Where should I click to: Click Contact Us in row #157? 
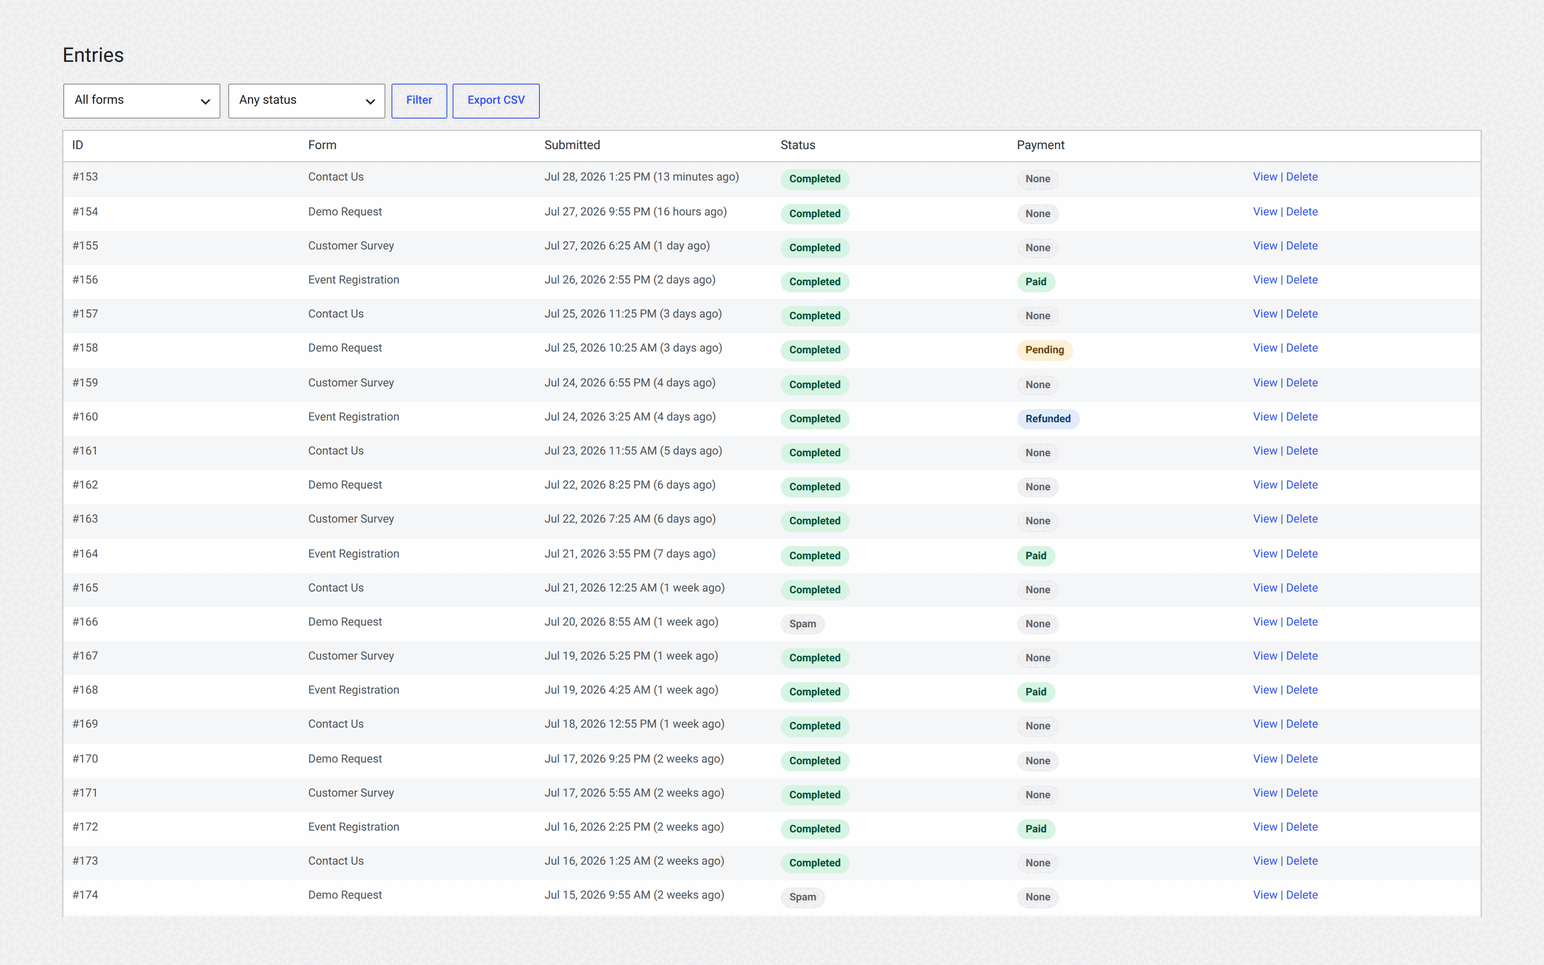(x=336, y=314)
